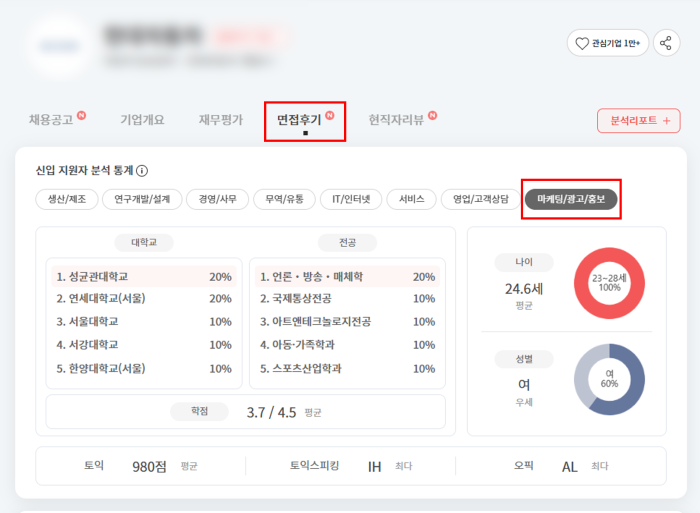Add company to favorites via 관심기업 heart button
The image size is (700, 513).
607,43
